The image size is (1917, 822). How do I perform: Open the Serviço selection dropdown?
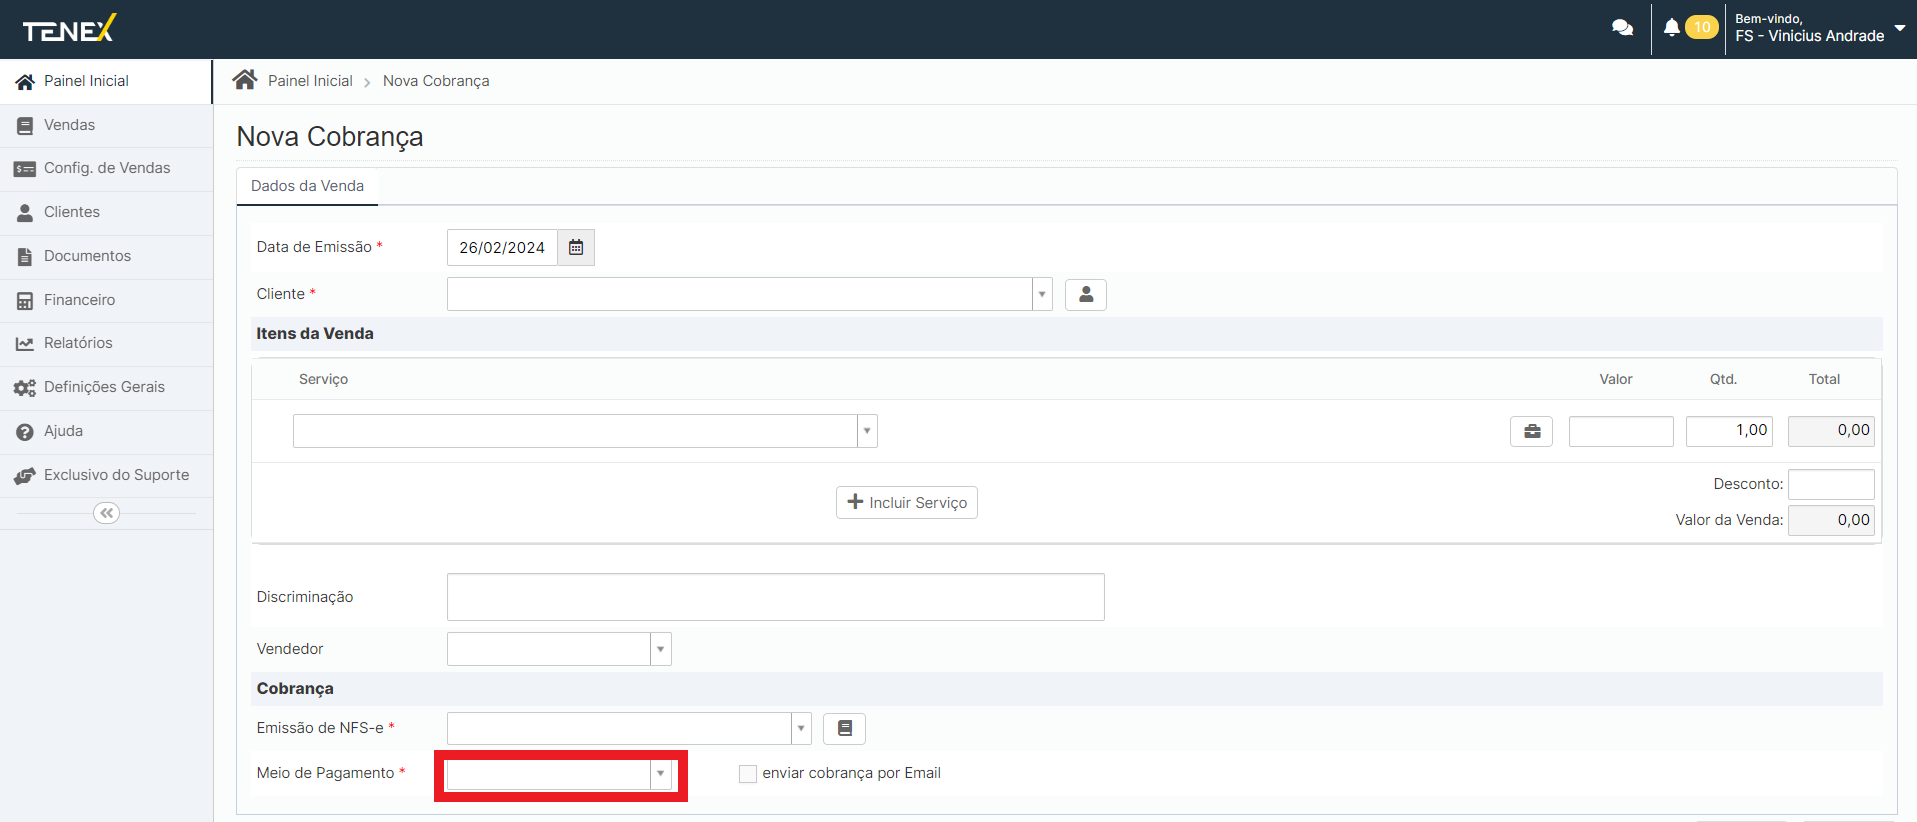point(867,431)
